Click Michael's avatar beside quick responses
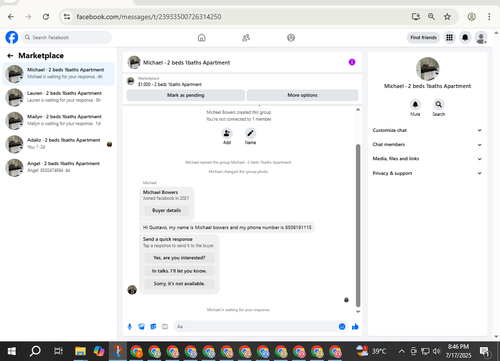The width and height of the screenshot is (500, 361). click(x=132, y=289)
